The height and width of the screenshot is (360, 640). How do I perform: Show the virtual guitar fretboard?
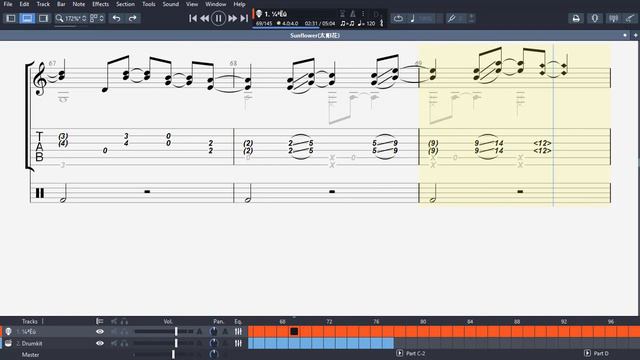point(631,18)
